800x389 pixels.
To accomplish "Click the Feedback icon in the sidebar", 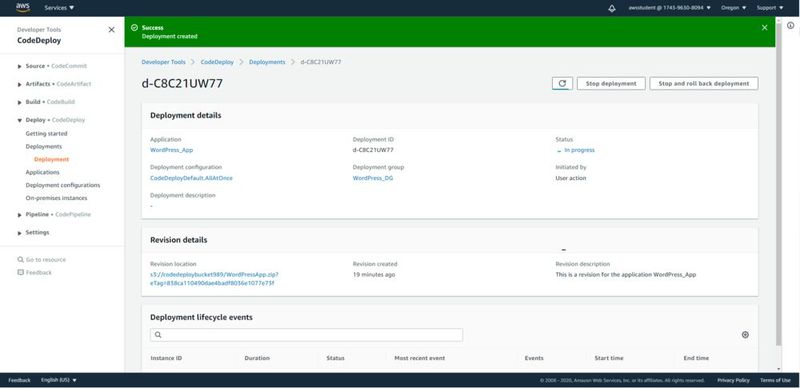I will (20, 273).
